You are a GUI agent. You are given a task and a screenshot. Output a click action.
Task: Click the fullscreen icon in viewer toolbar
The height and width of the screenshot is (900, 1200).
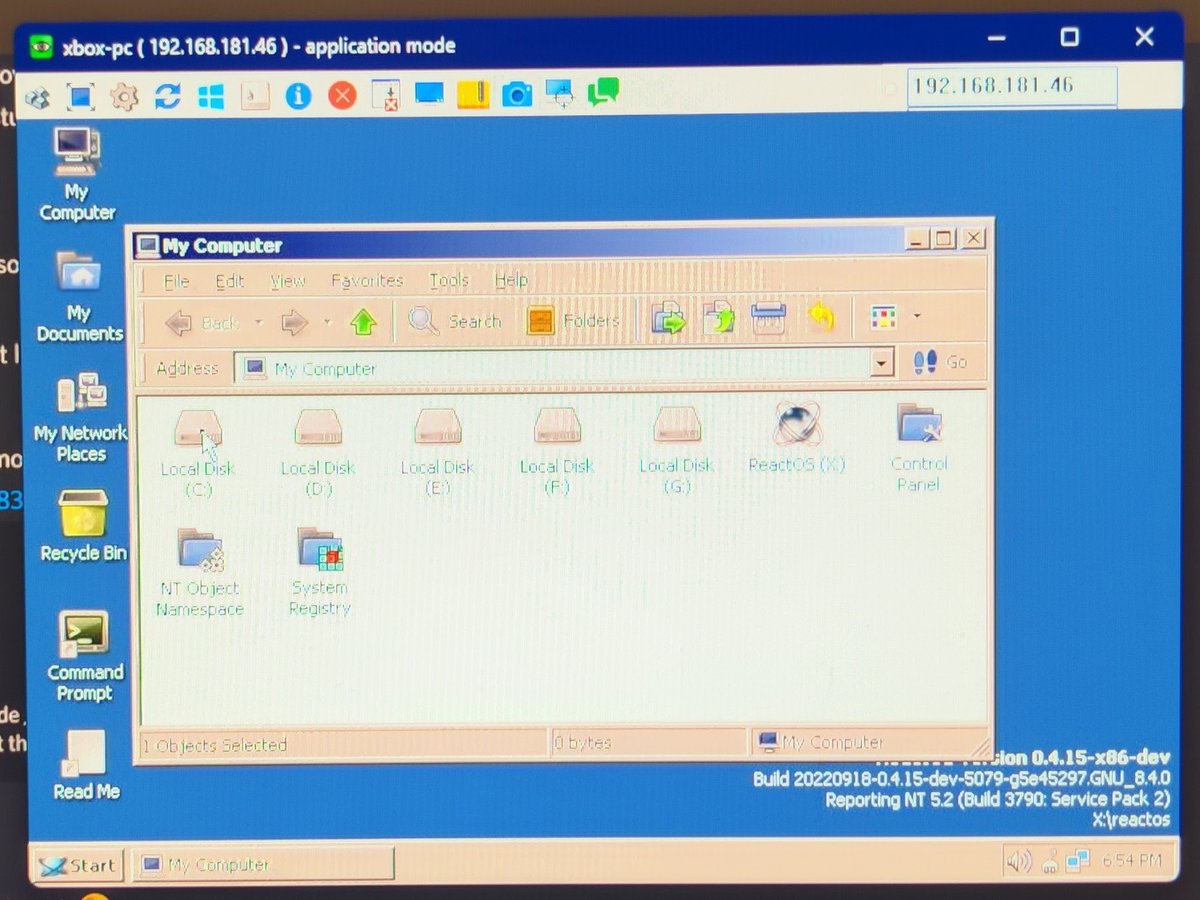(x=81, y=97)
